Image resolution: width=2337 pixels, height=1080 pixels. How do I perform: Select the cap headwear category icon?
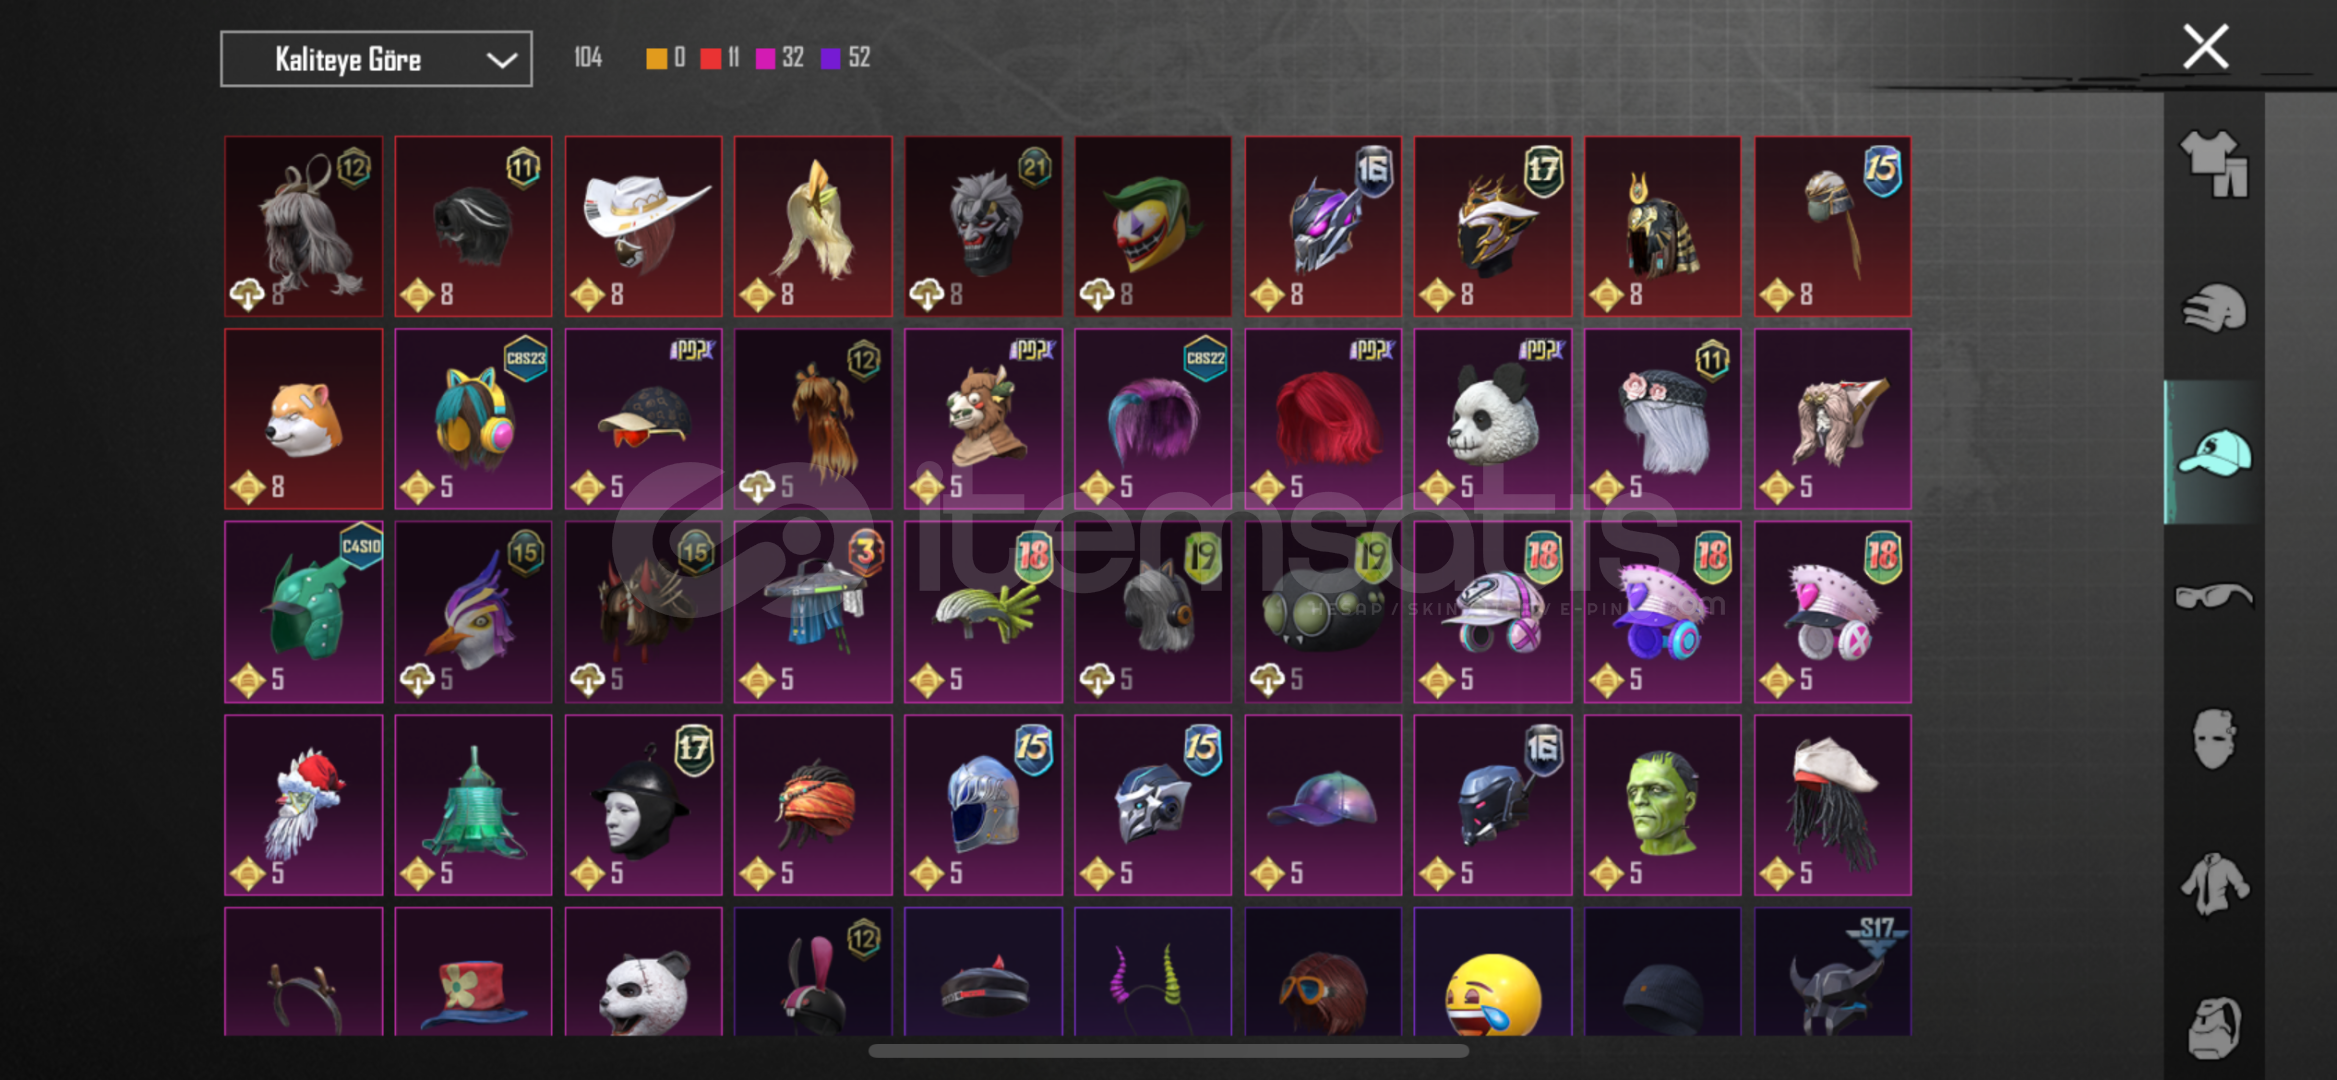(2214, 452)
